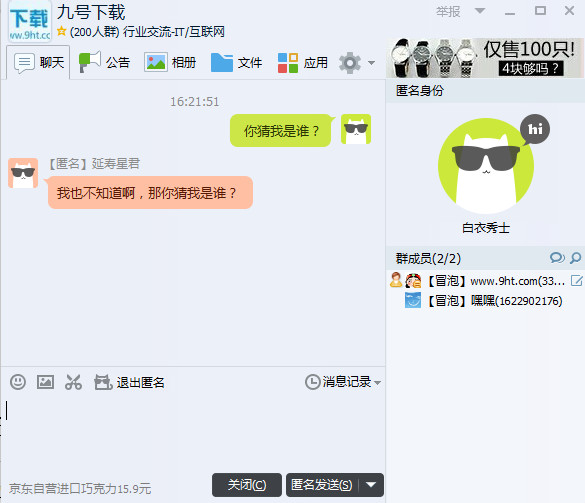
Task: Click the send picture icon
Action: tap(45, 382)
